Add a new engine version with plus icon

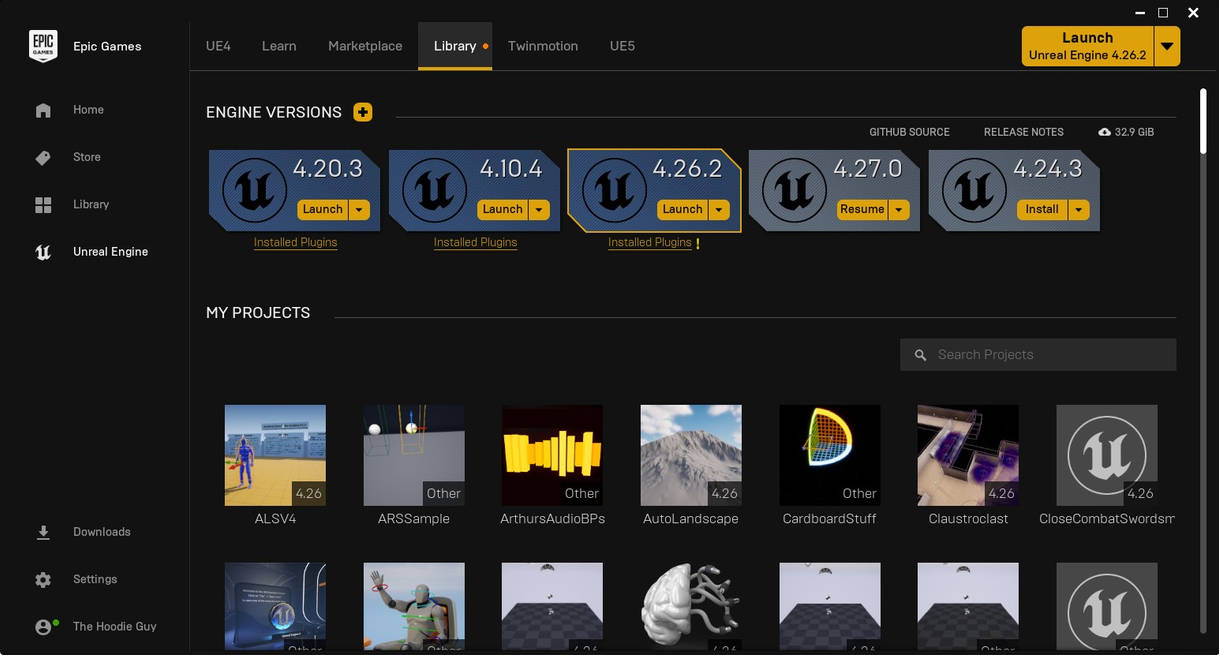pos(363,112)
